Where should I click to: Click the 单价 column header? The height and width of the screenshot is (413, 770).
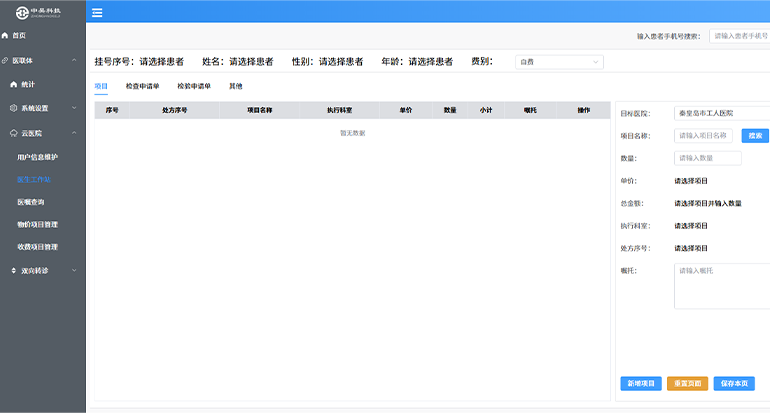(x=406, y=110)
